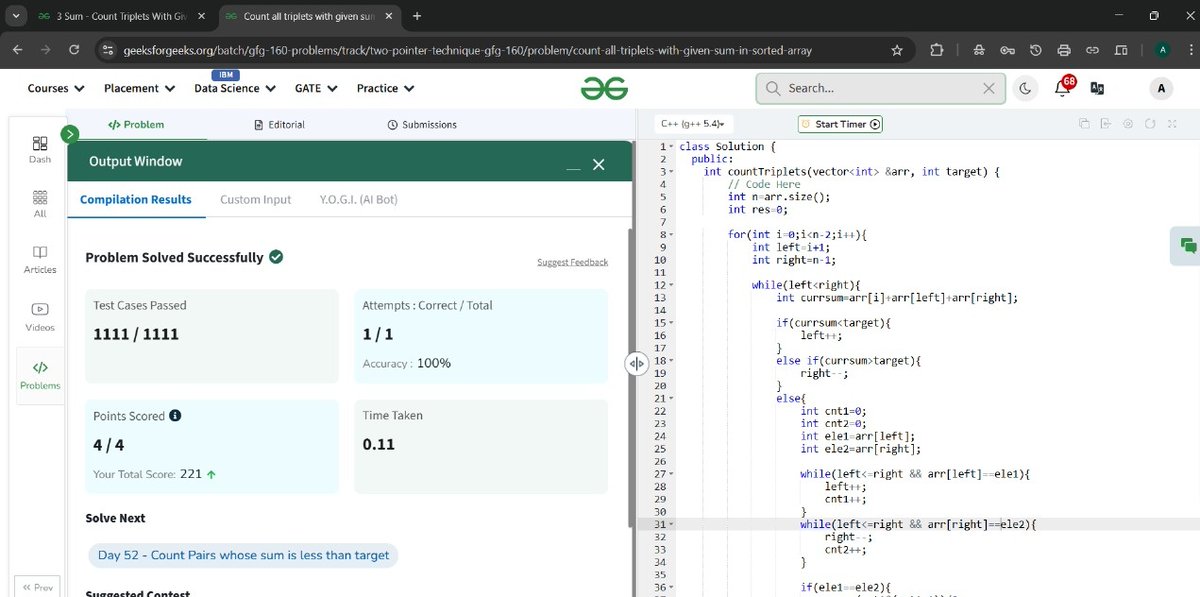Collapse code fold at line 1 class Solution
1200x597 pixels.
click(672, 147)
